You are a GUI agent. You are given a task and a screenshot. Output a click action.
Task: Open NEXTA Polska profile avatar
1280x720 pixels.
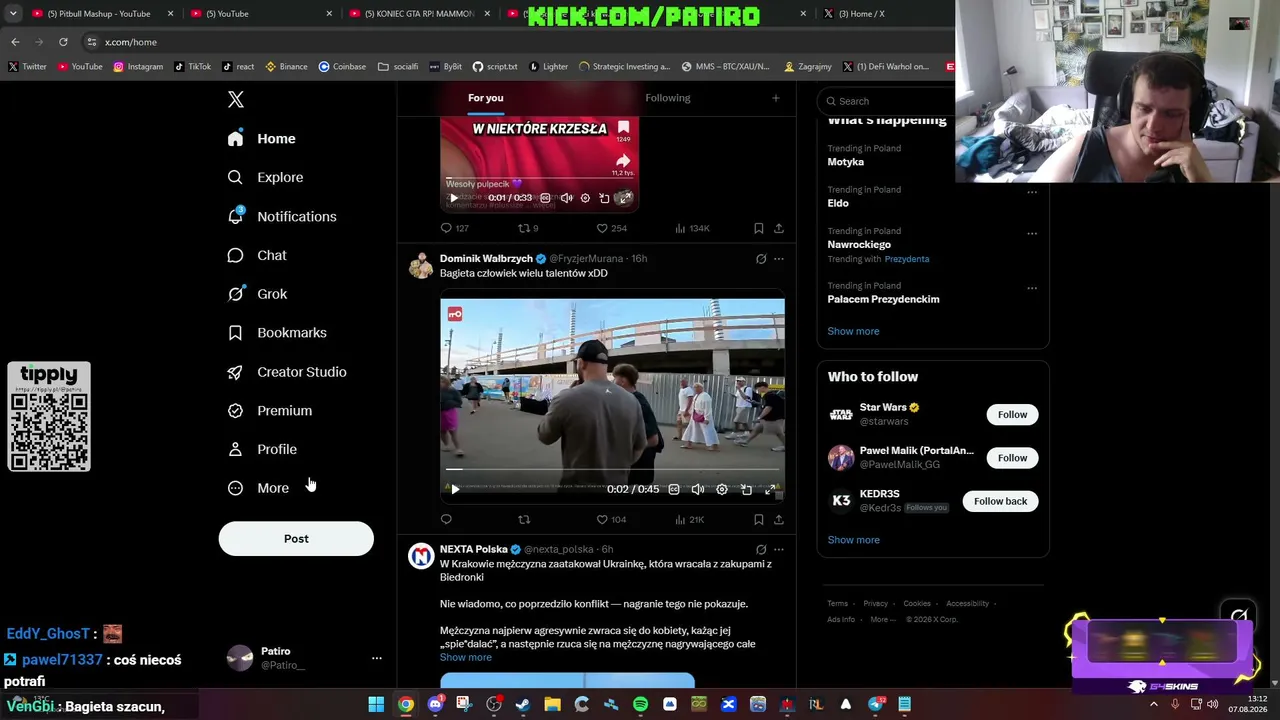(421, 556)
